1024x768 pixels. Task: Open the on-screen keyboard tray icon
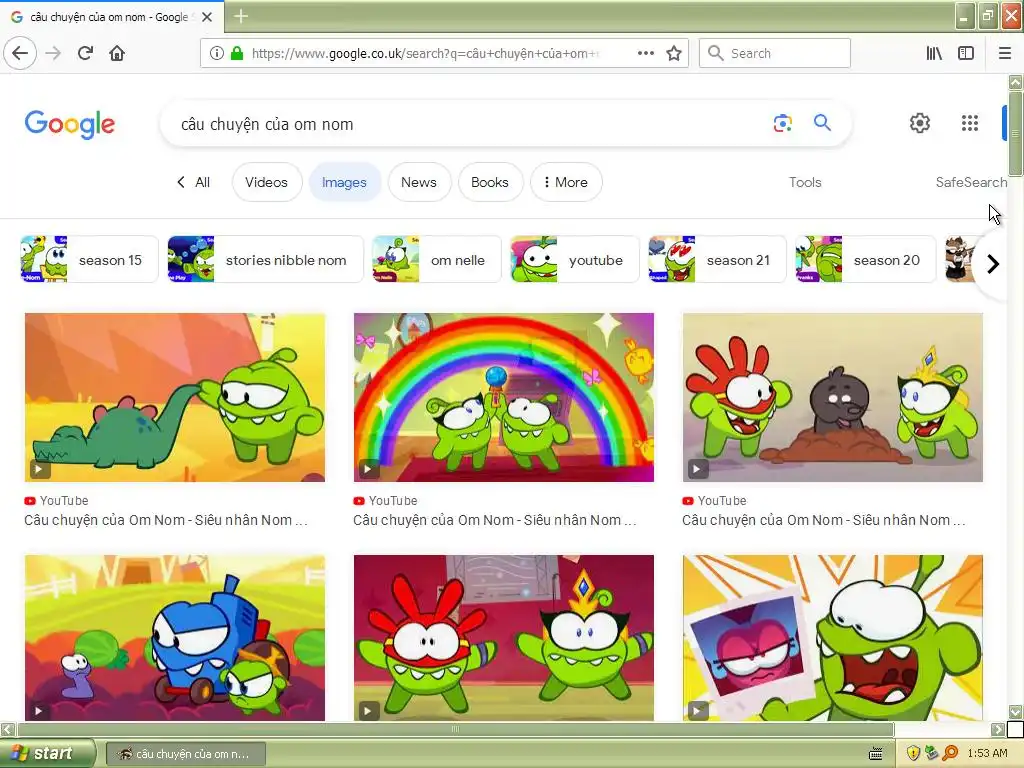point(876,754)
